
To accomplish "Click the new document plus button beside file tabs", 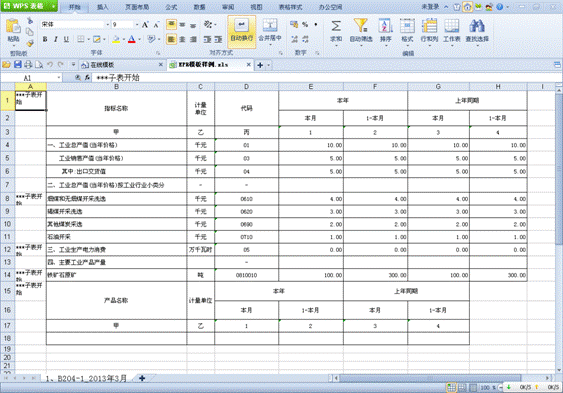I will pyautogui.click(x=260, y=65).
